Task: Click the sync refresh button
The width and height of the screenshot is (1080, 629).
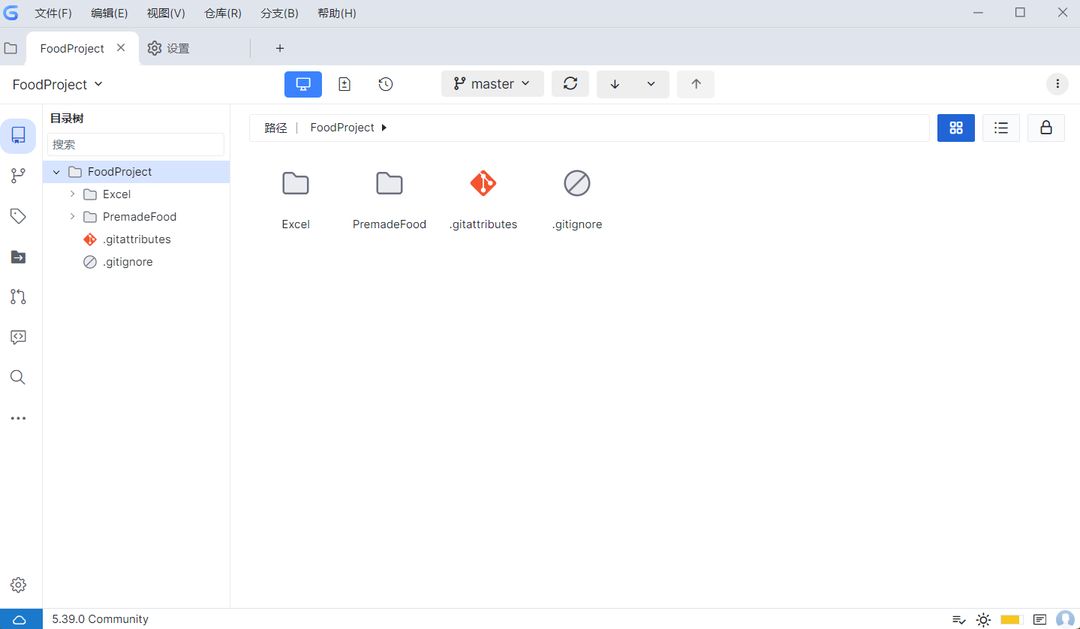Action: point(570,84)
